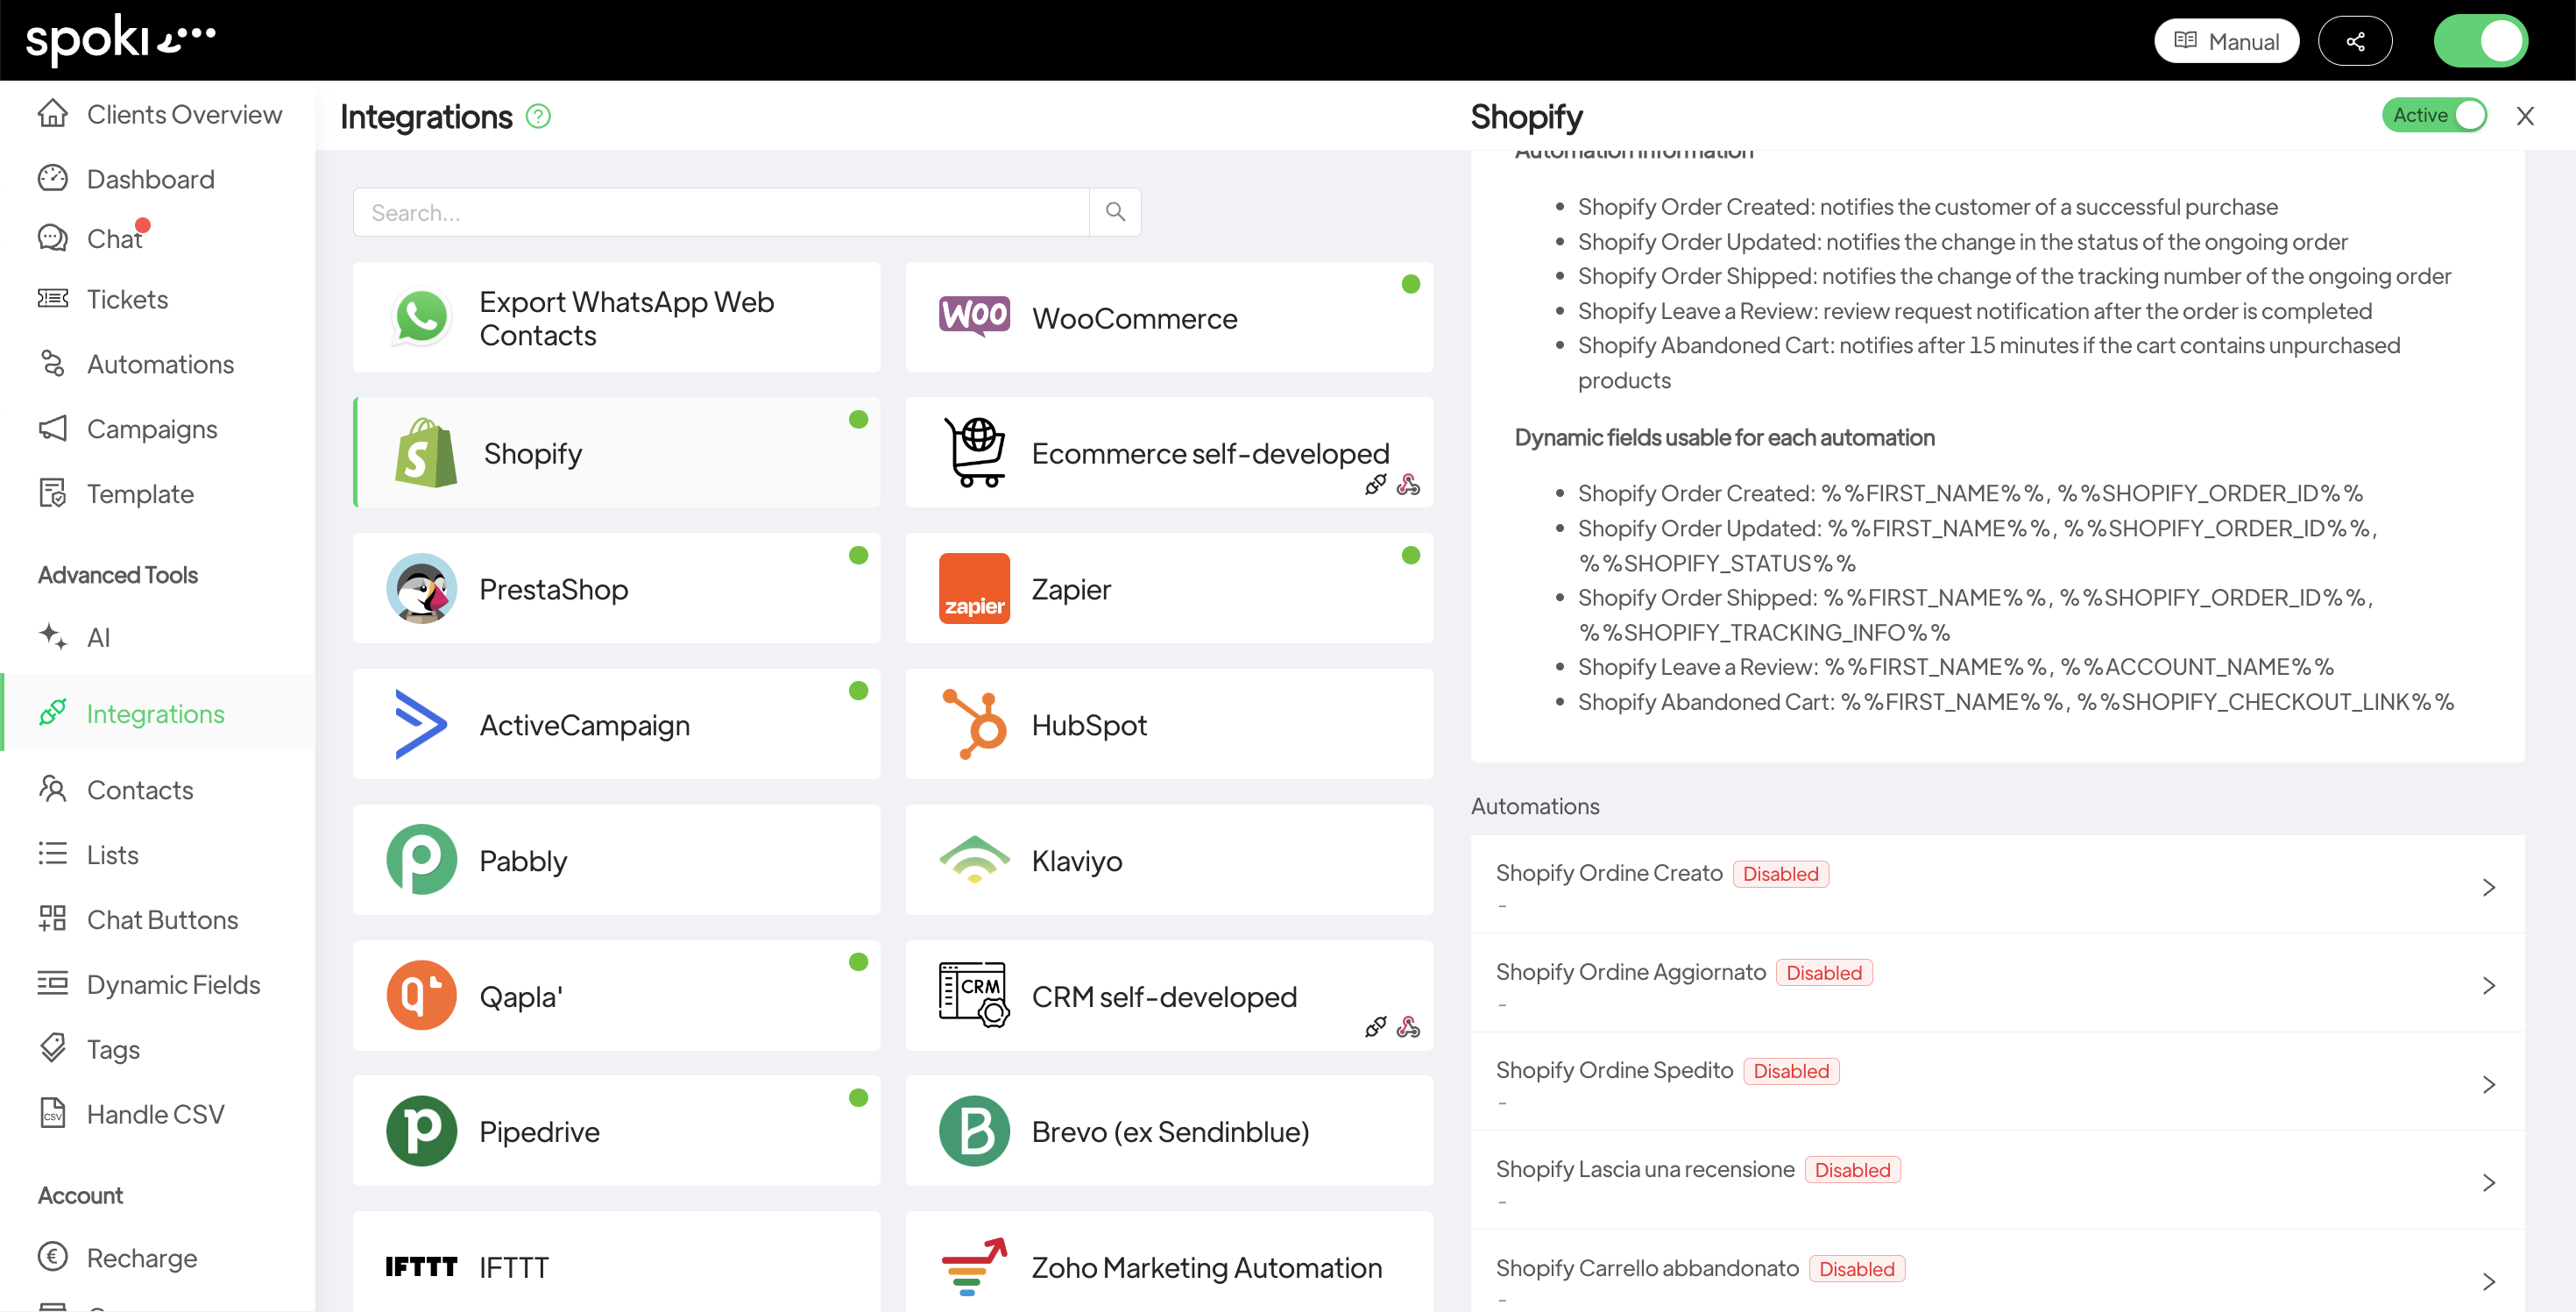Close the Shopify panel

[2525, 116]
